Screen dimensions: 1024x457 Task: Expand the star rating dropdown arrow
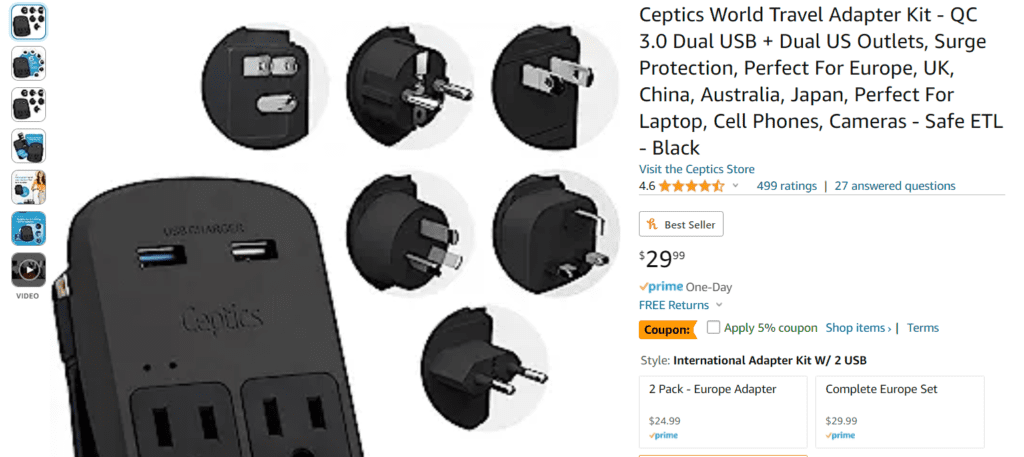735,186
